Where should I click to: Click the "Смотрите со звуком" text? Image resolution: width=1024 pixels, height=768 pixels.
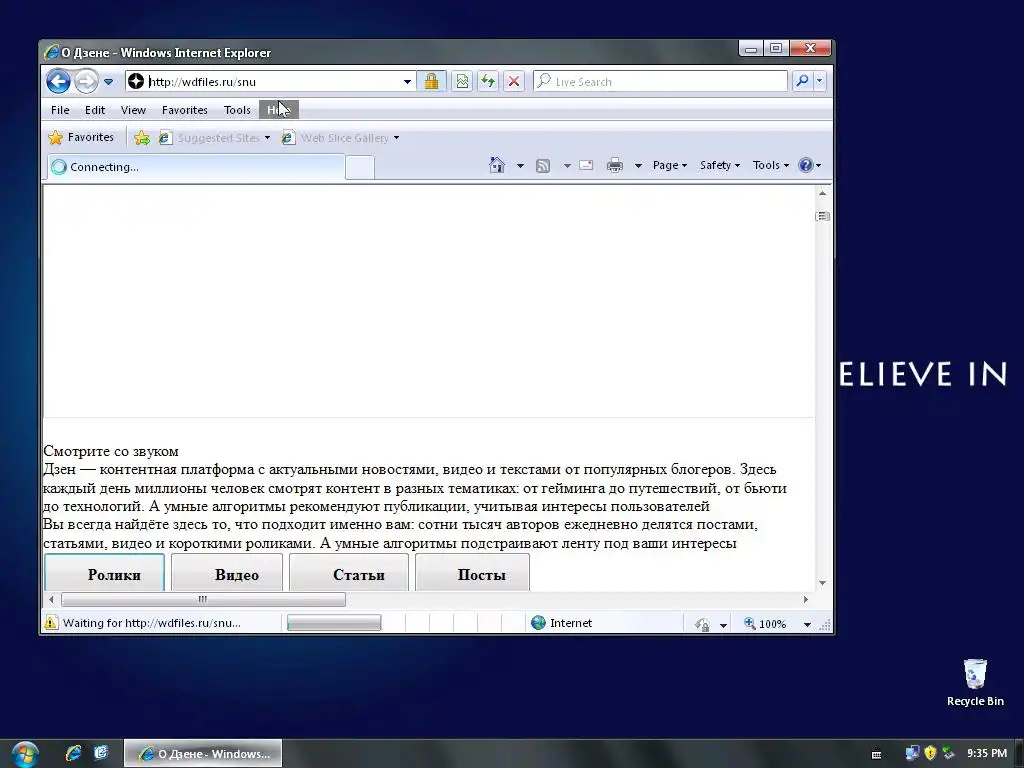(x=111, y=451)
